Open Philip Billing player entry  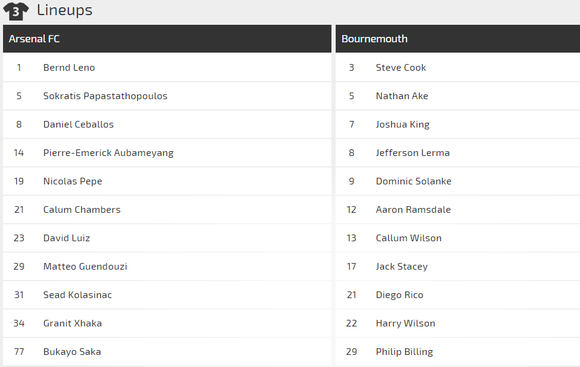(x=404, y=352)
